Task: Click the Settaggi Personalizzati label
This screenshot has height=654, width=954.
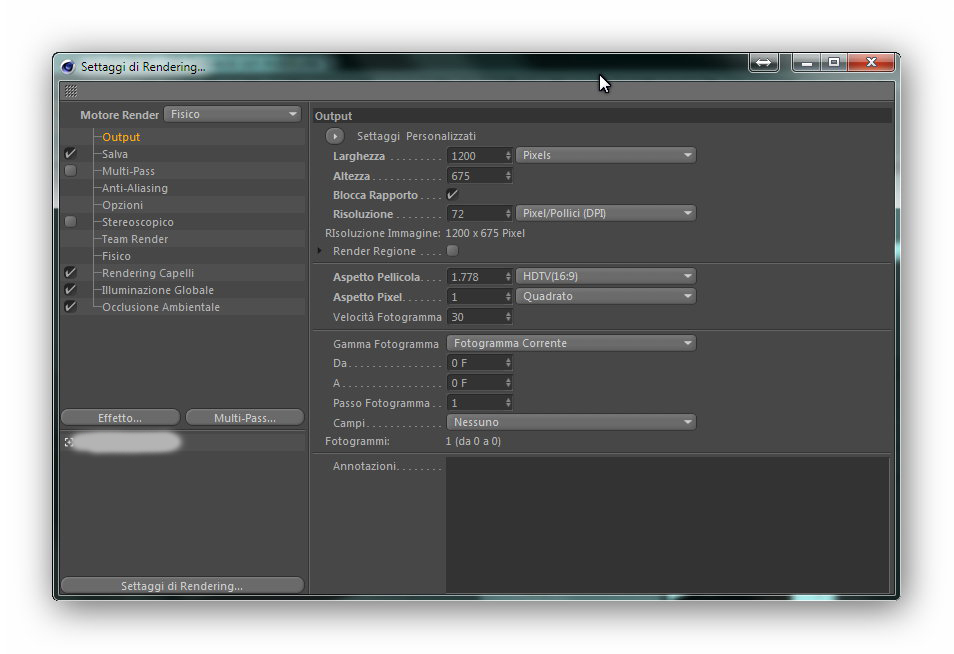Action: [416, 136]
